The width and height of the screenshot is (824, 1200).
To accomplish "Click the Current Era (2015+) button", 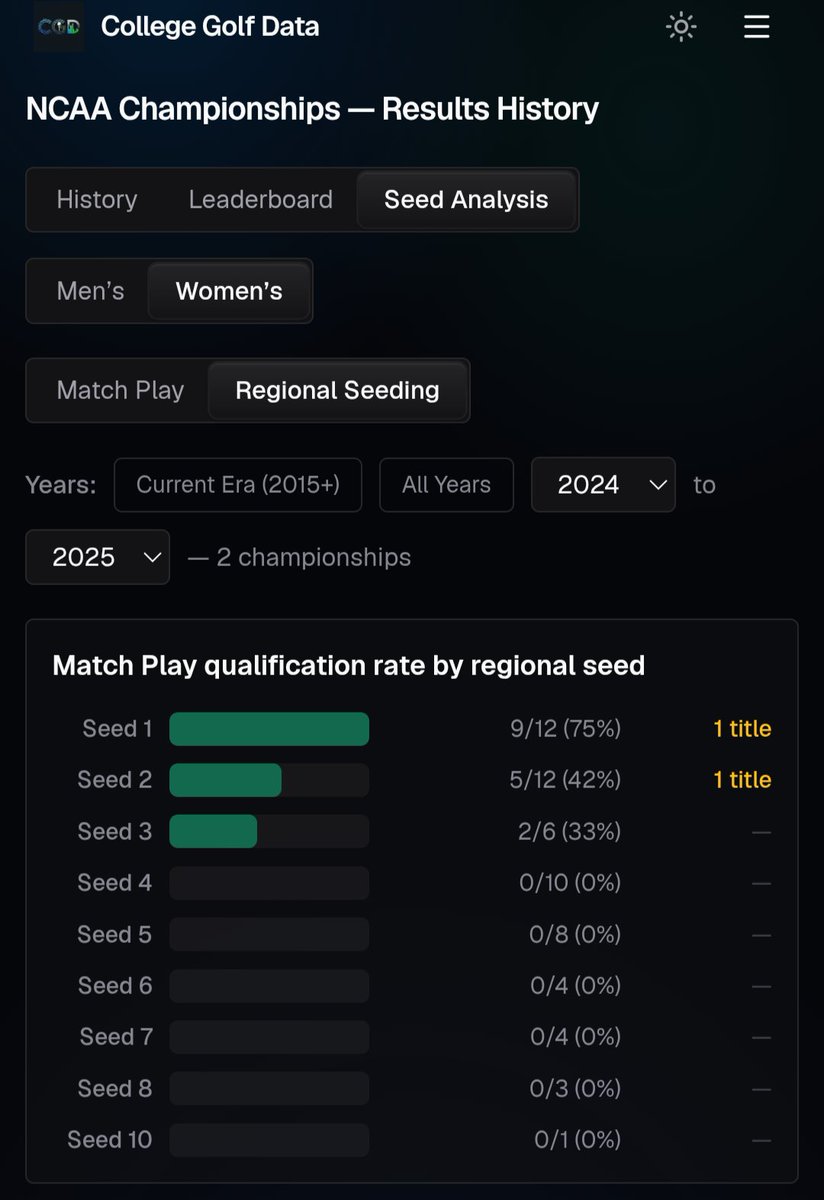I will [238, 485].
